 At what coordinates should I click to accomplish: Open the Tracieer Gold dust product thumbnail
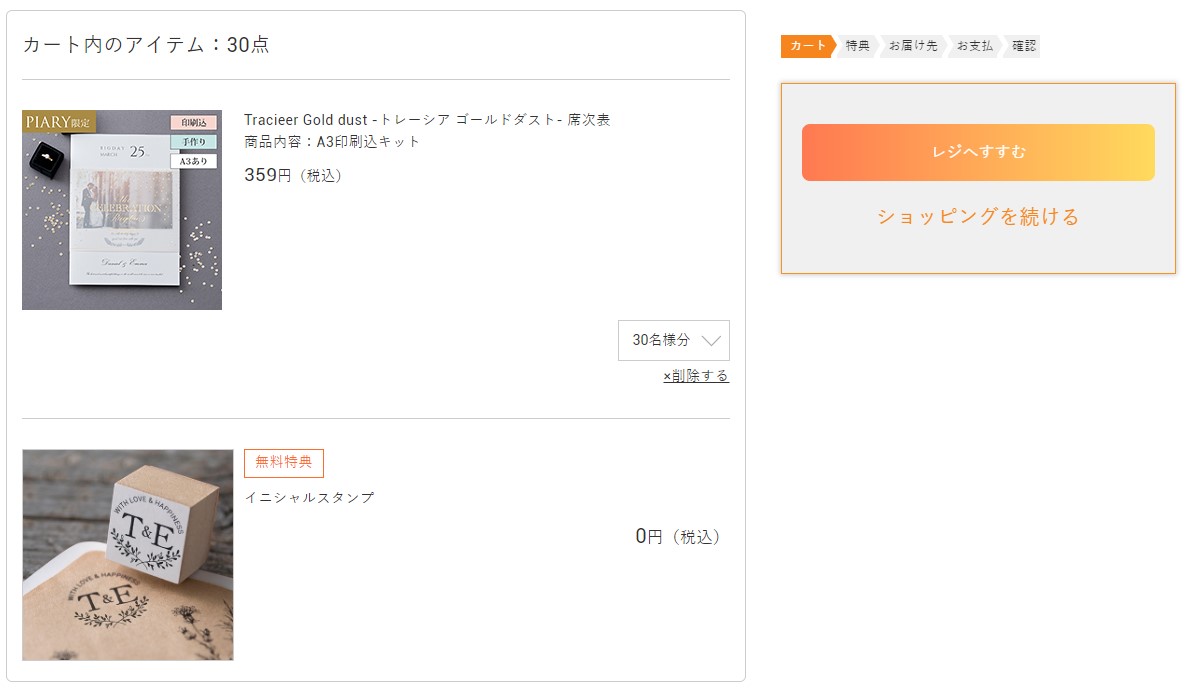tap(122, 210)
